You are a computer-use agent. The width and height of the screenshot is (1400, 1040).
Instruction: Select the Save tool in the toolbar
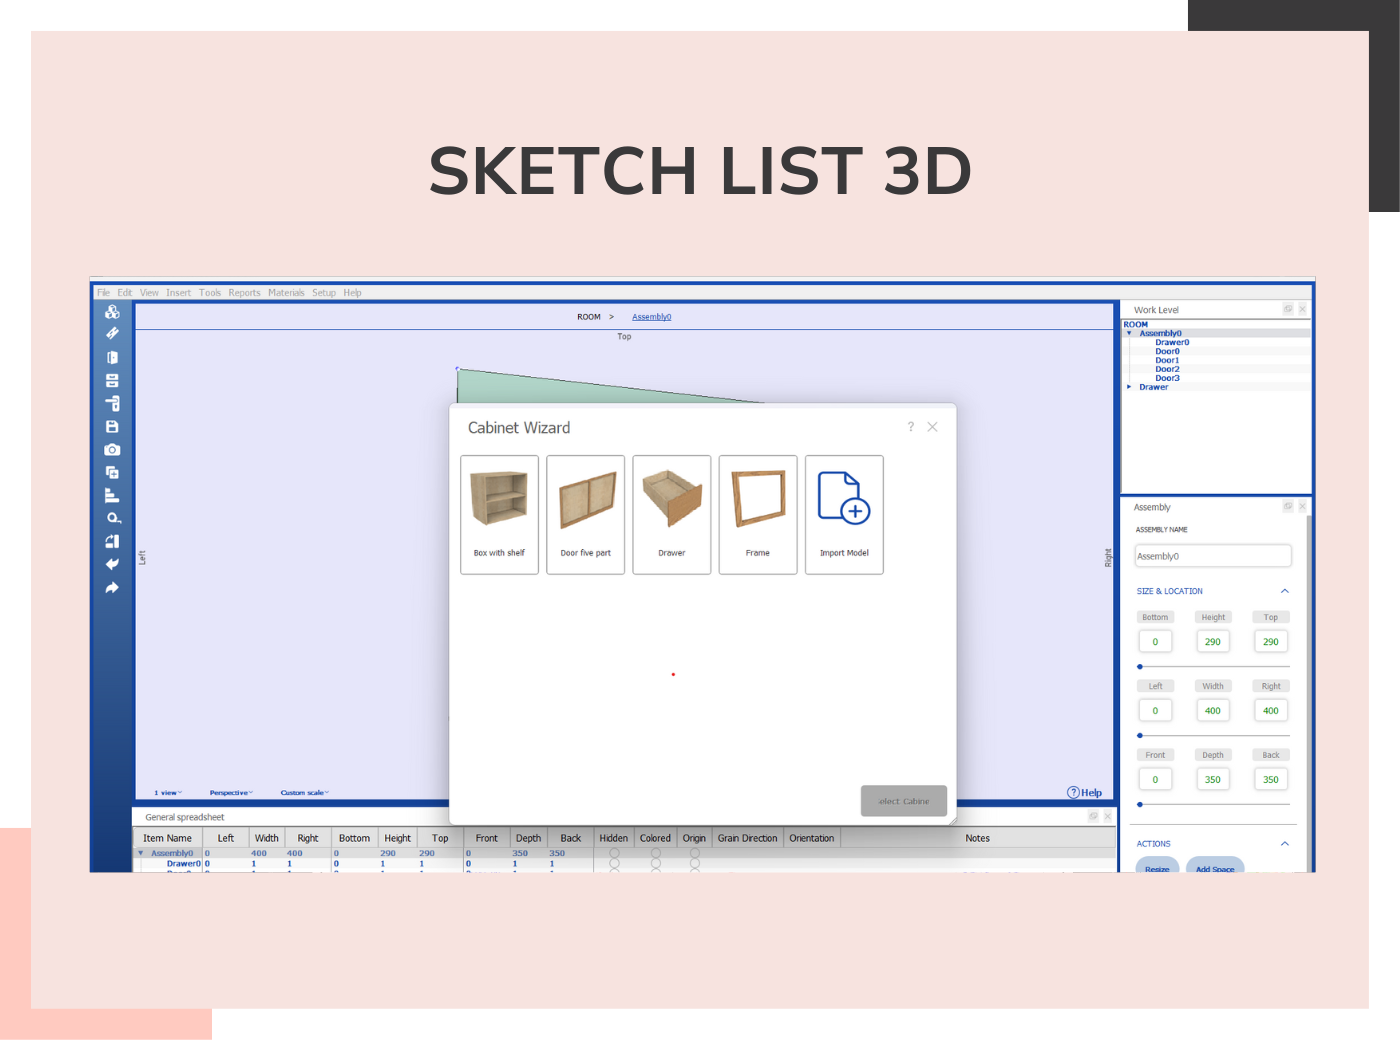click(112, 426)
